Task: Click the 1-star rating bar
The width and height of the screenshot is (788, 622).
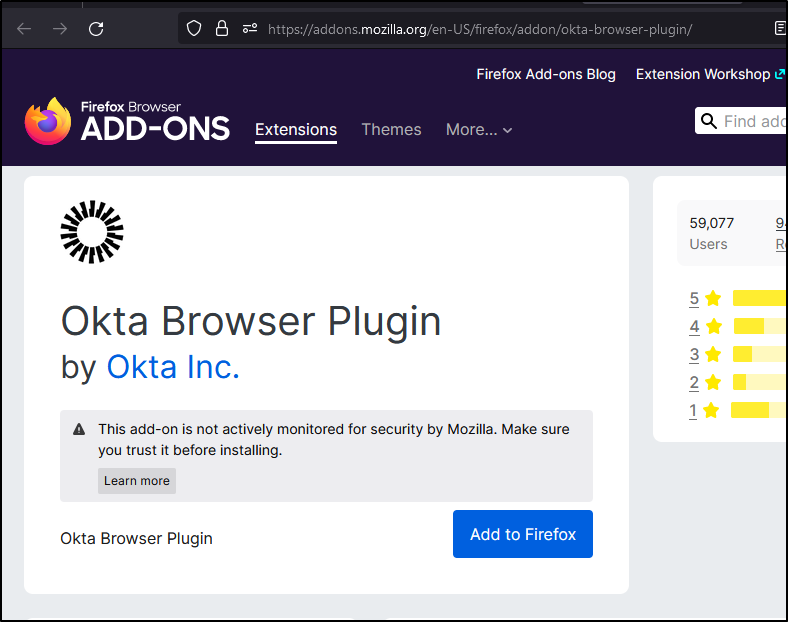Action: [759, 410]
